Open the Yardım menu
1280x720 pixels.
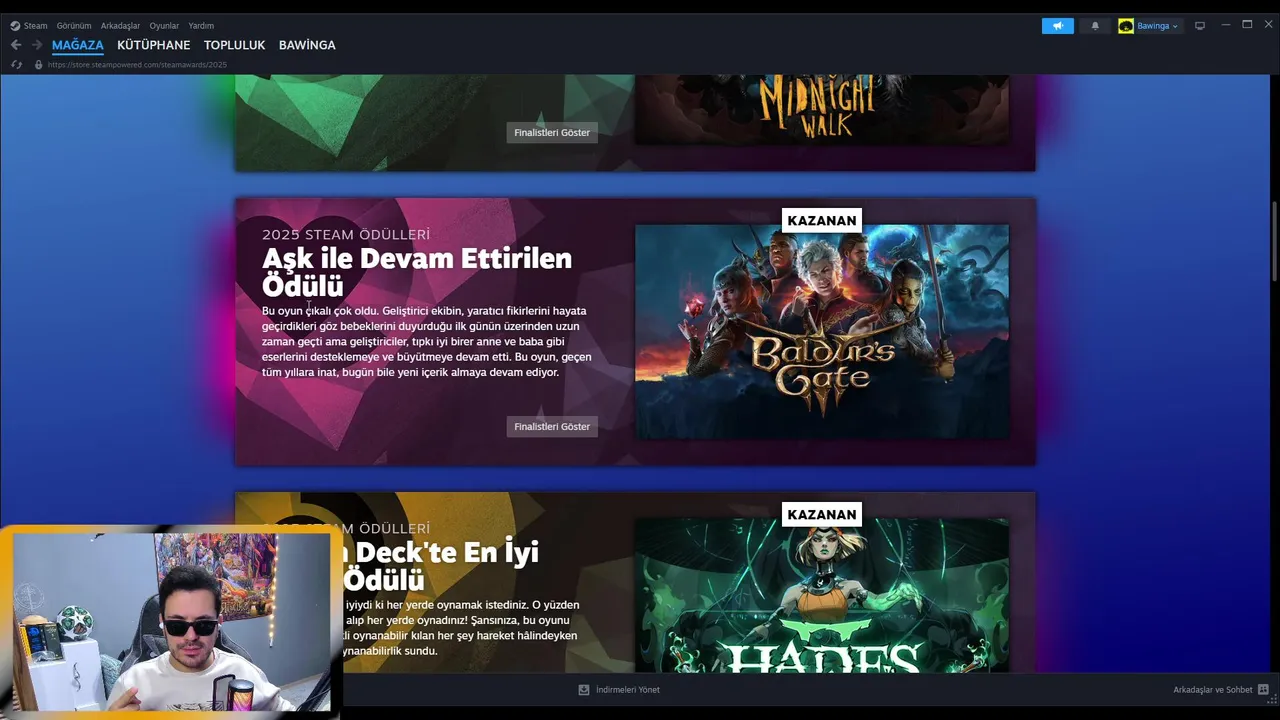201,25
